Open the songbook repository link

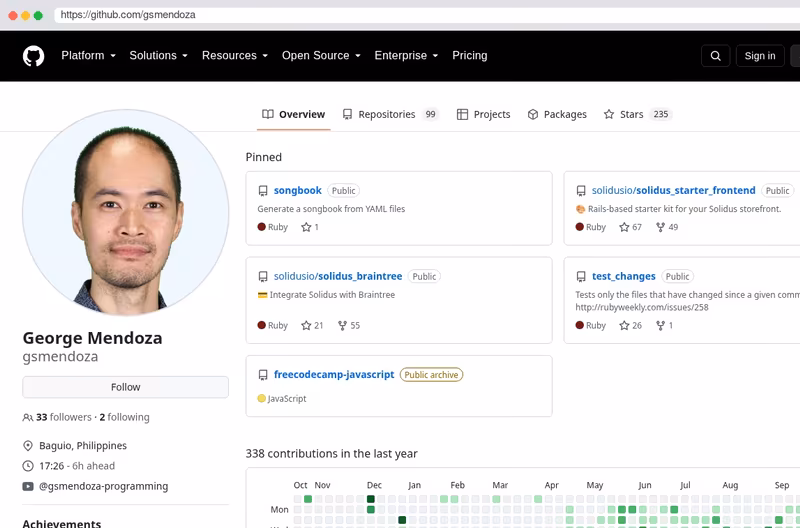[x=297, y=190]
